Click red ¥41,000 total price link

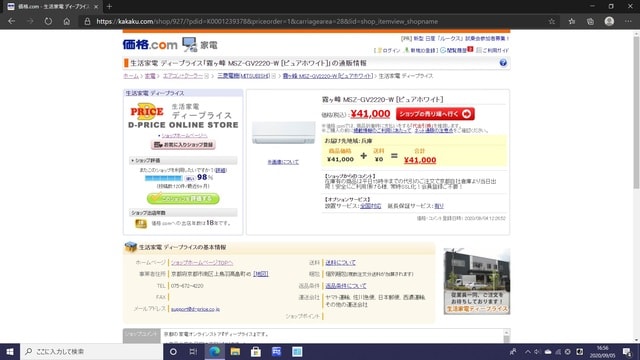click(x=420, y=160)
